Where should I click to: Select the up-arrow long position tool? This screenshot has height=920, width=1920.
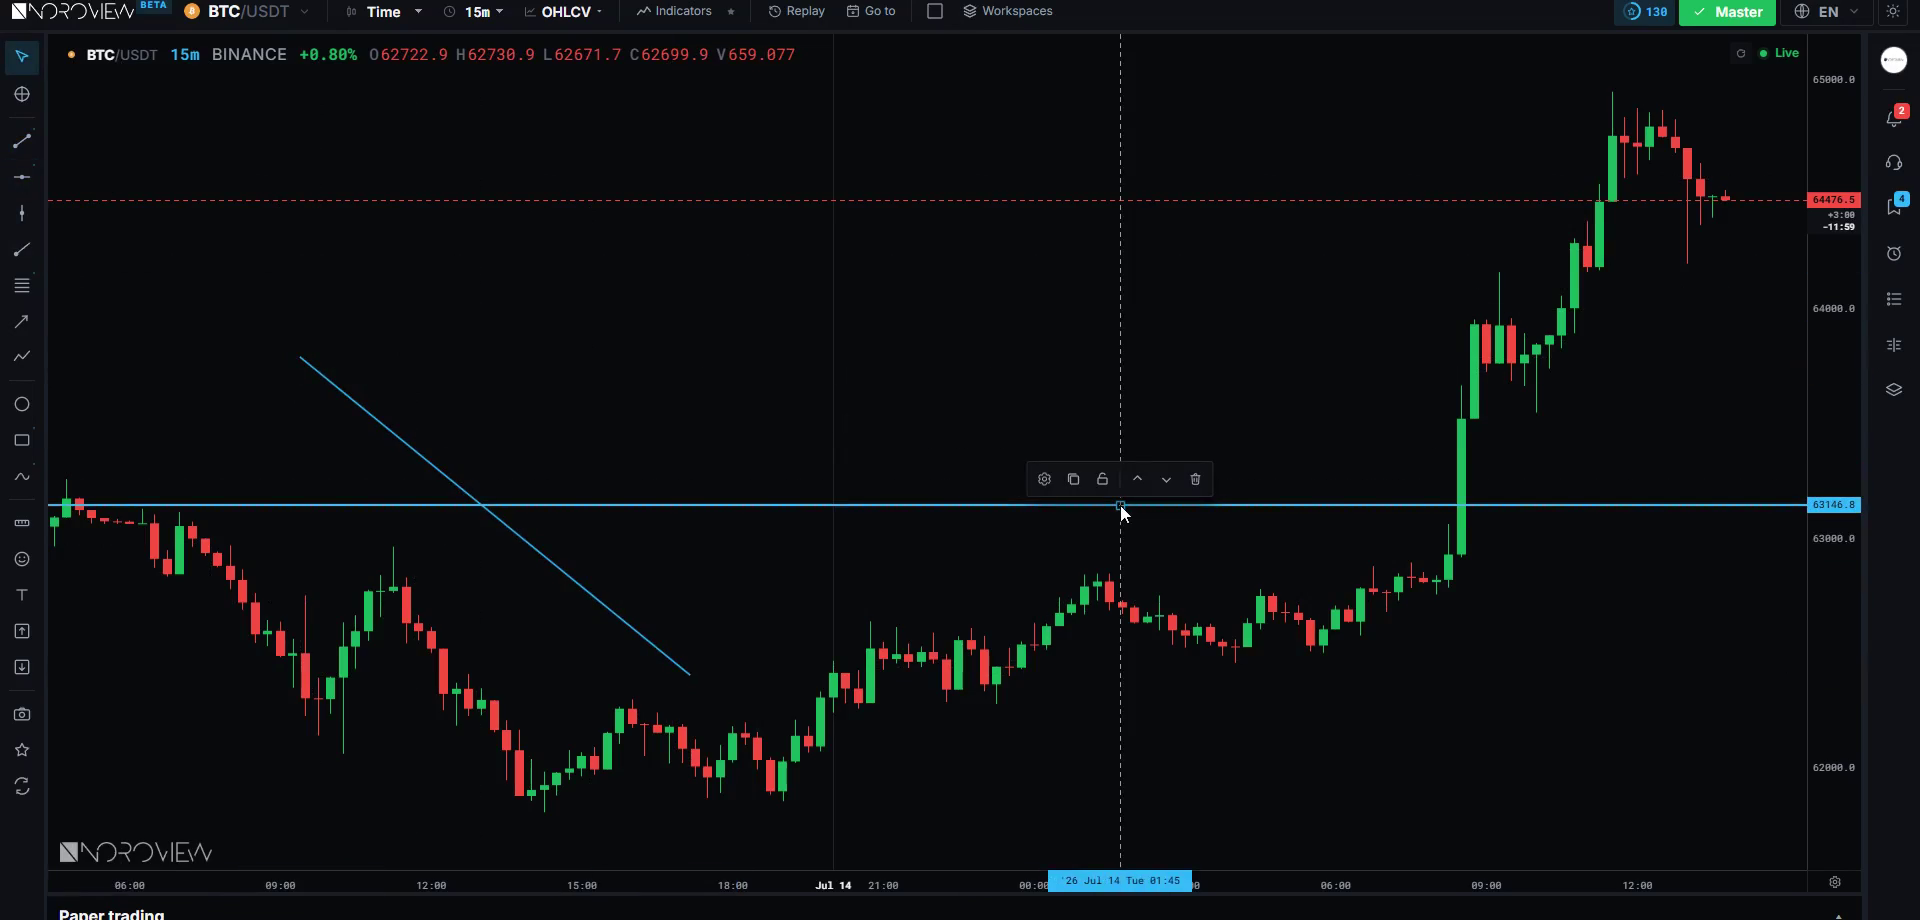tap(22, 631)
